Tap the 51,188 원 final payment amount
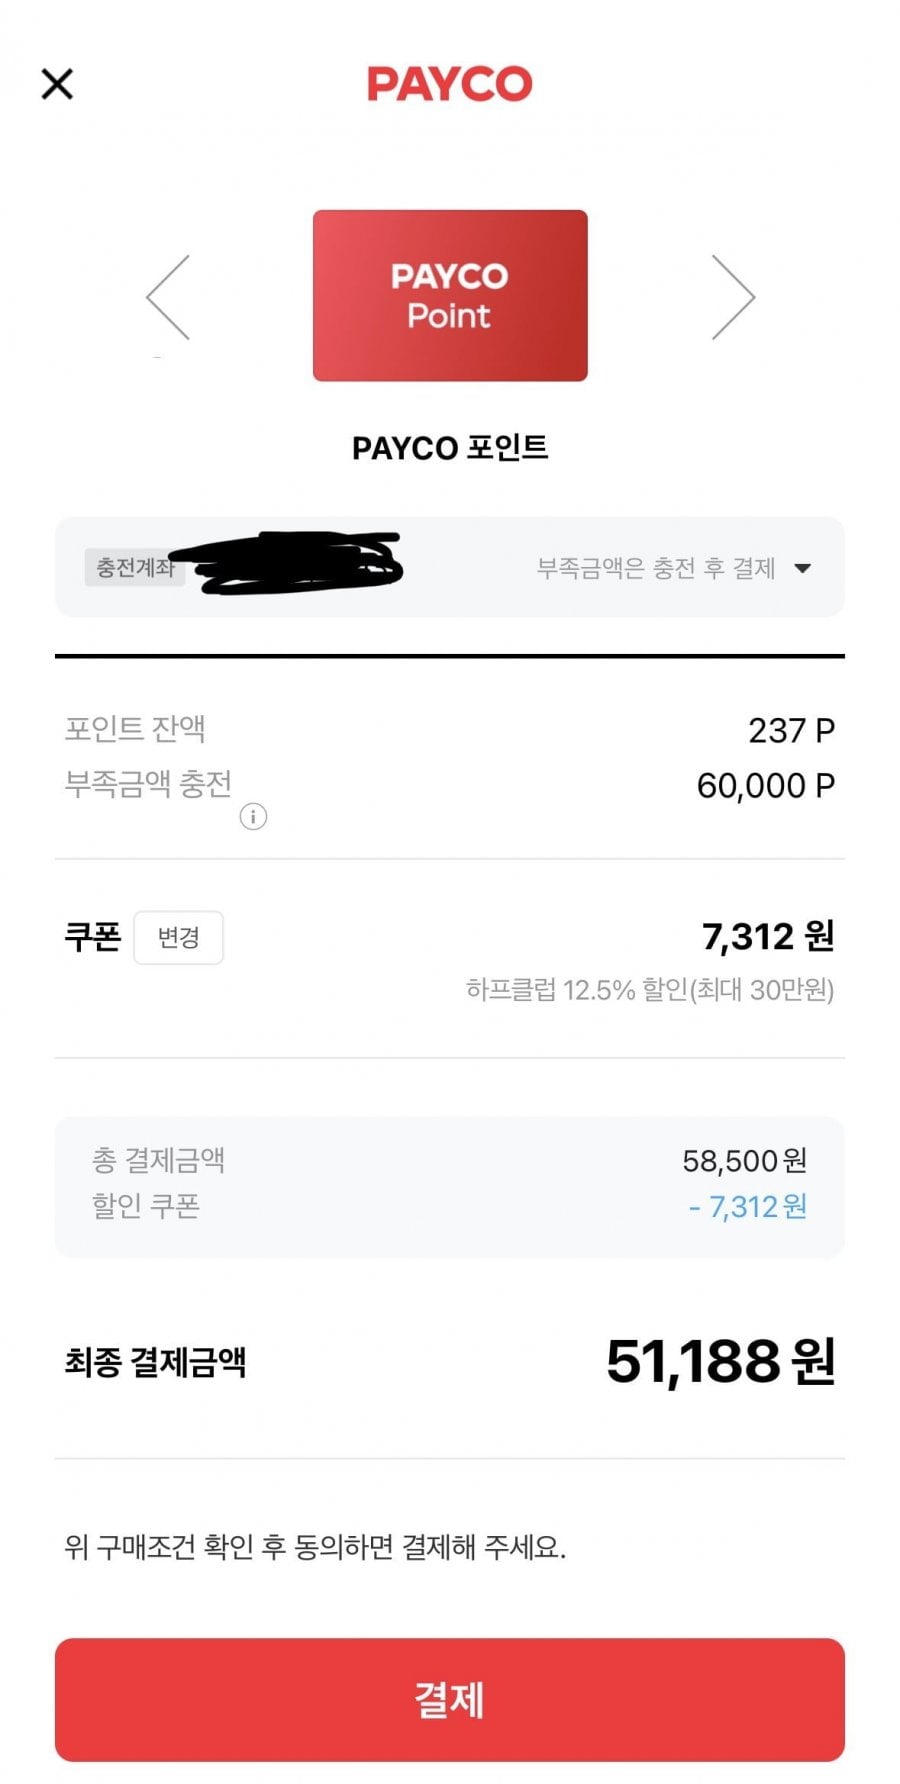 720,1362
